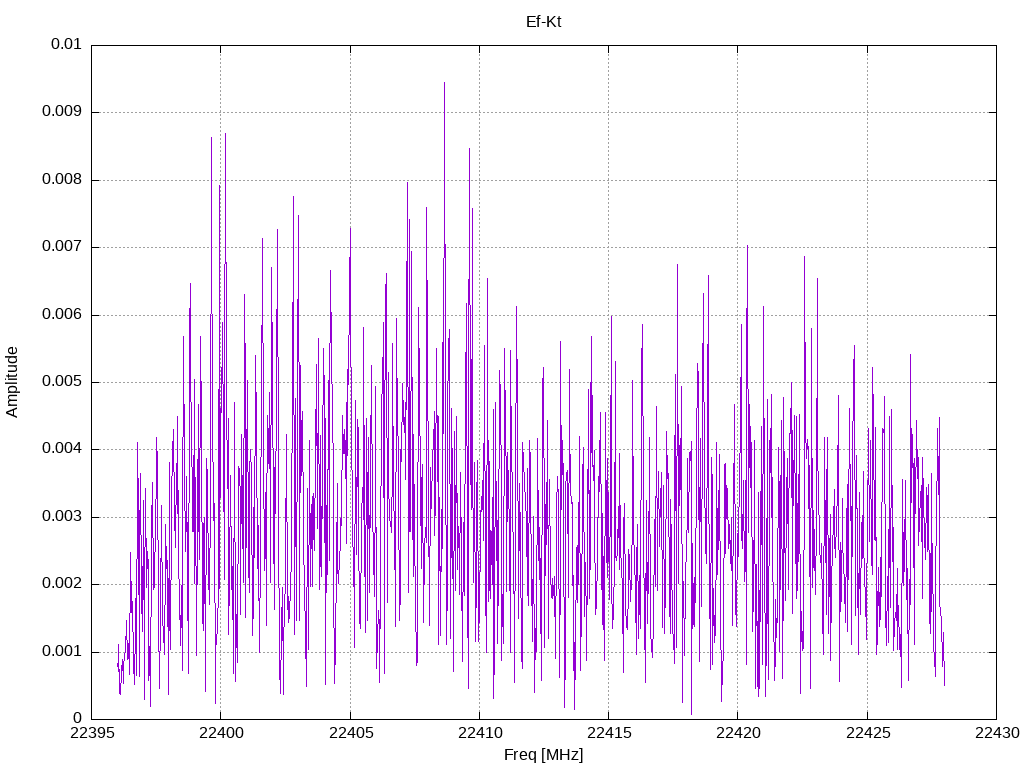The image size is (1024, 768).
Task: Click the 'Amplitude' y-axis label
Action: click(12, 382)
